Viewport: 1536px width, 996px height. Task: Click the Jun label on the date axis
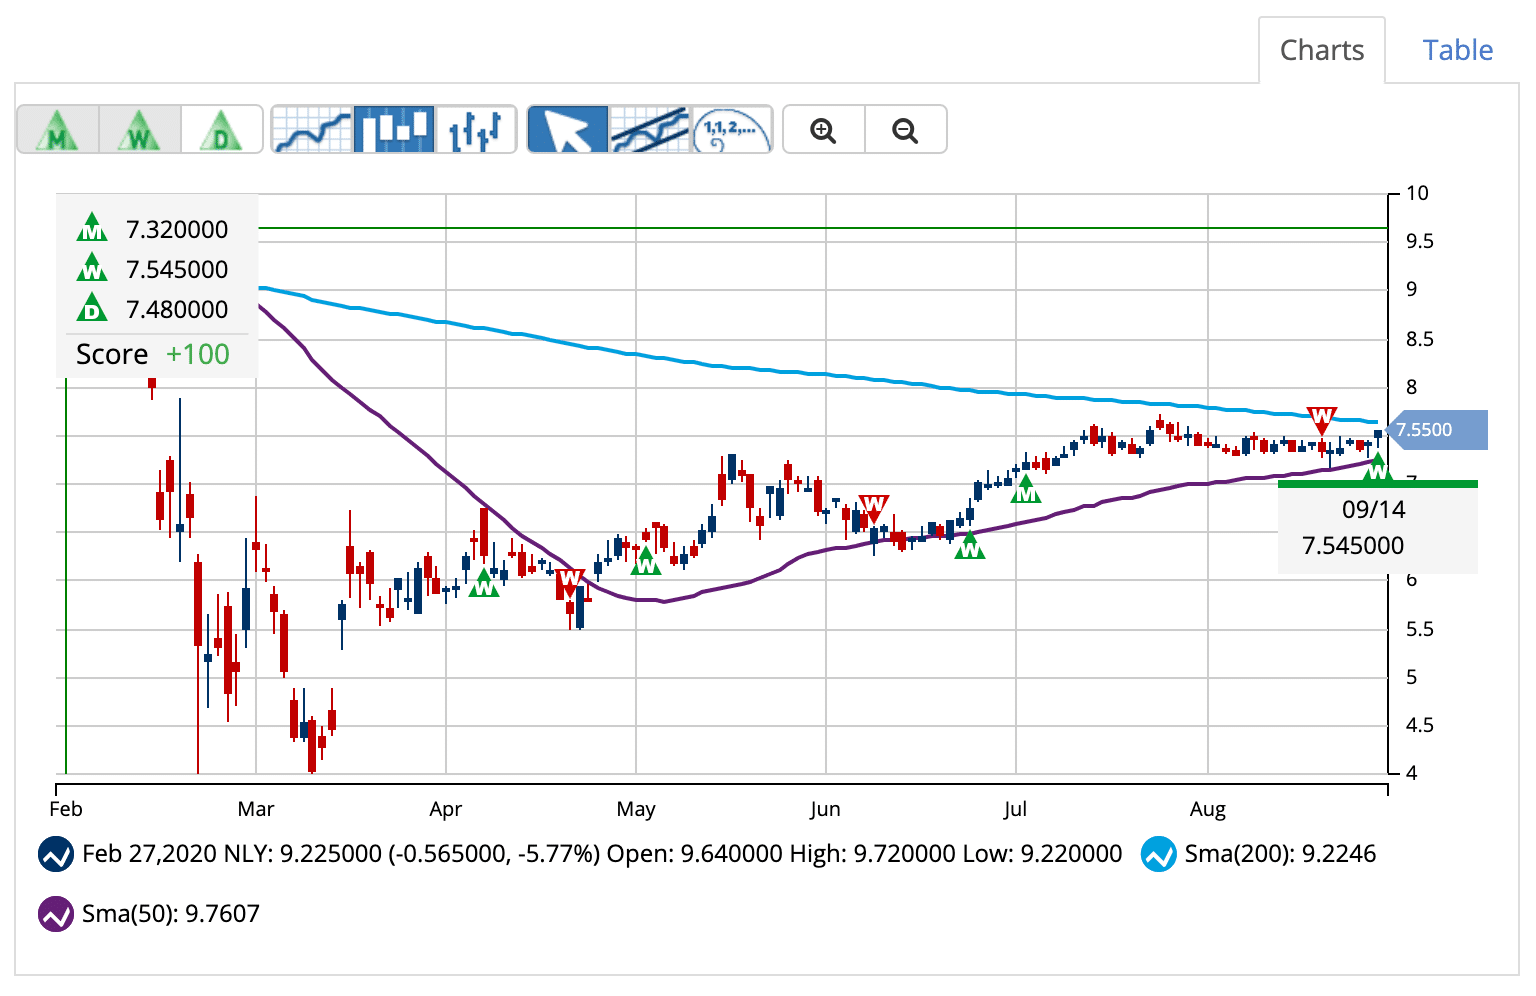[x=825, y=809]
